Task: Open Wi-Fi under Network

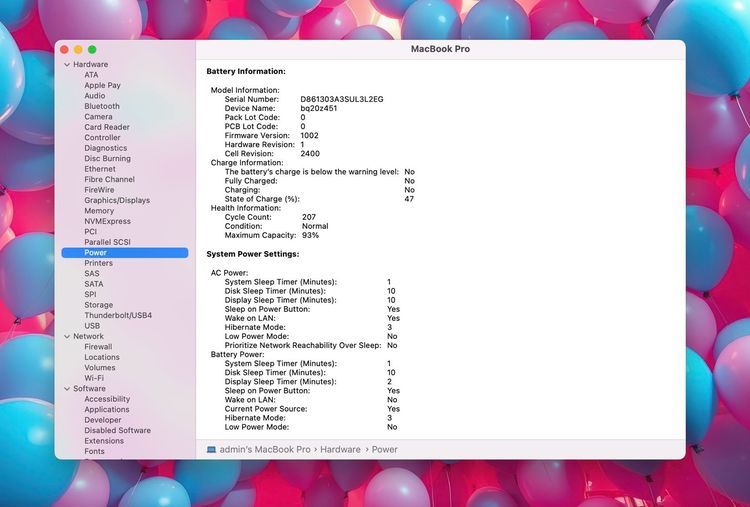Action: (x=94, y=378)
